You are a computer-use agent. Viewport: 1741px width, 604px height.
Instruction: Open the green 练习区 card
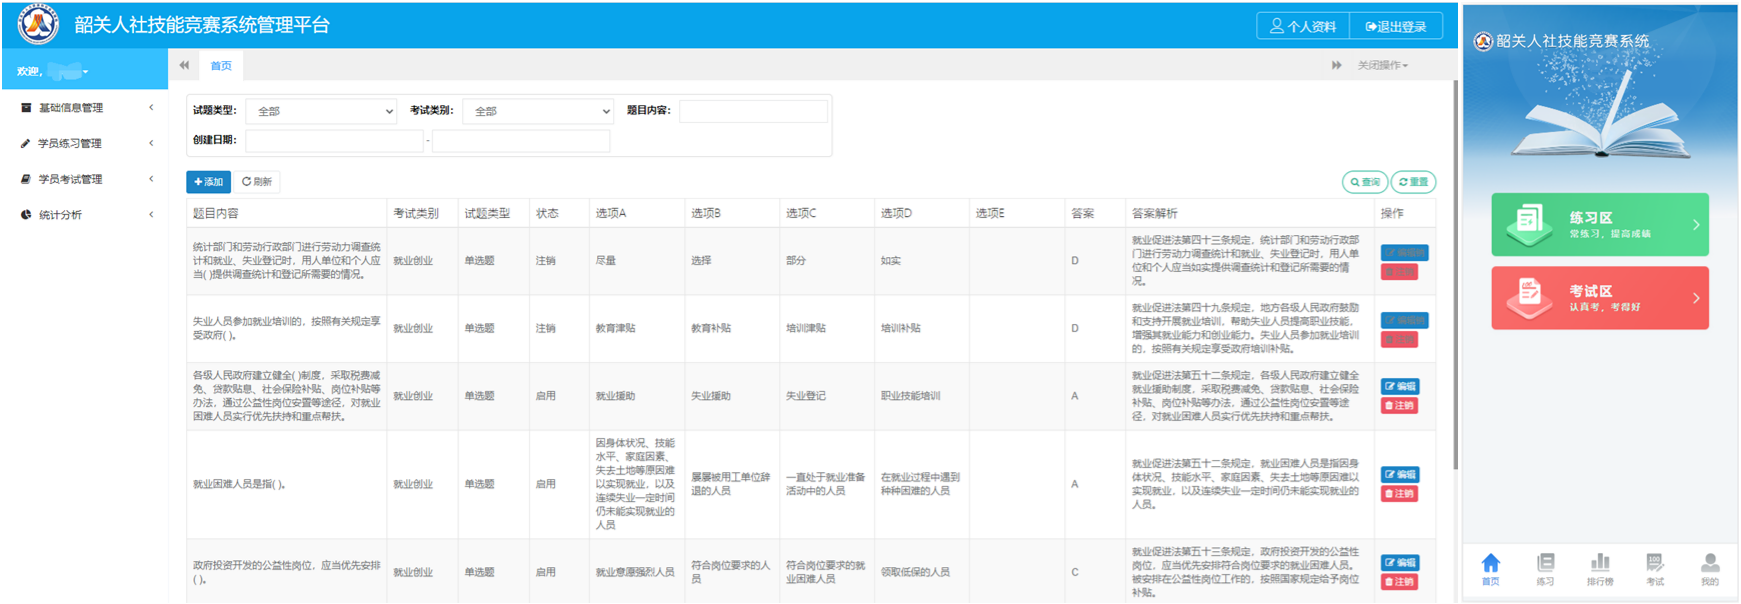pyautogui.click(x=1599, y=225)
